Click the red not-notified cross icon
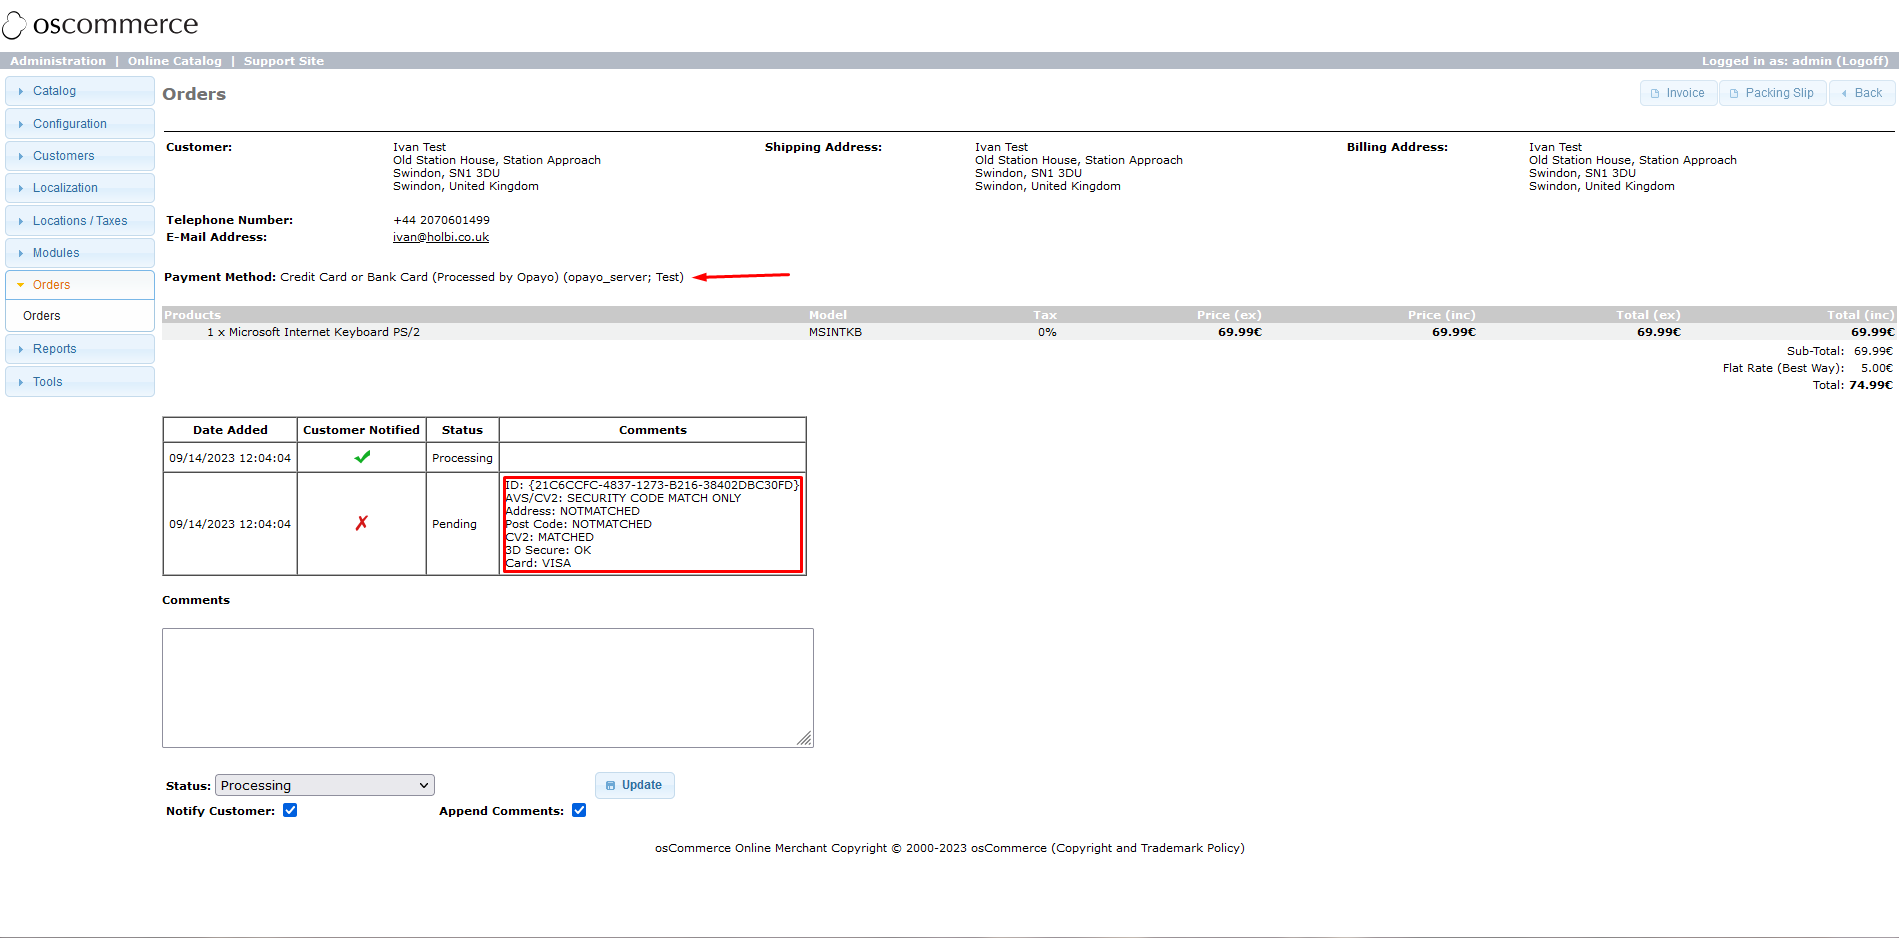This screenshot has width=1899, height=938. click(x=362, y=523)
